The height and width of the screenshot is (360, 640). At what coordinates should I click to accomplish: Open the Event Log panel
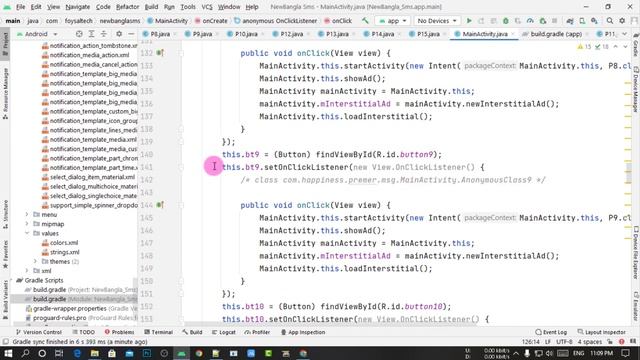[x=551, y=332]
